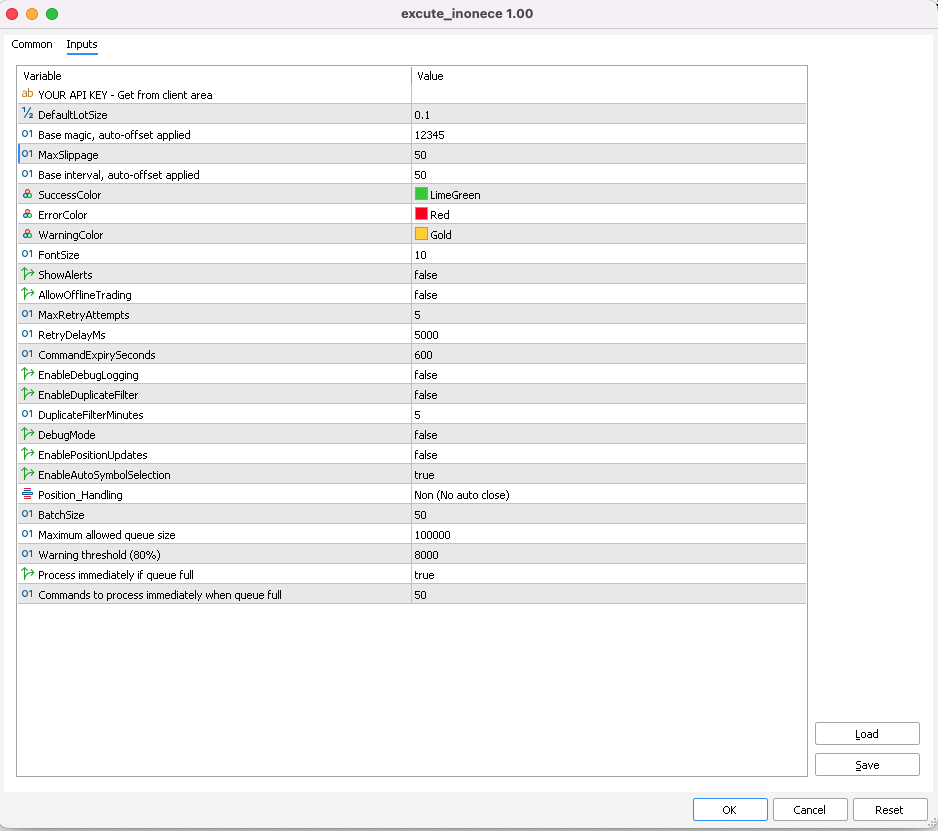This screenshot has width=938, height=831.
Task: Click the YOUR API KEY value field
Action: coord(608,95)
